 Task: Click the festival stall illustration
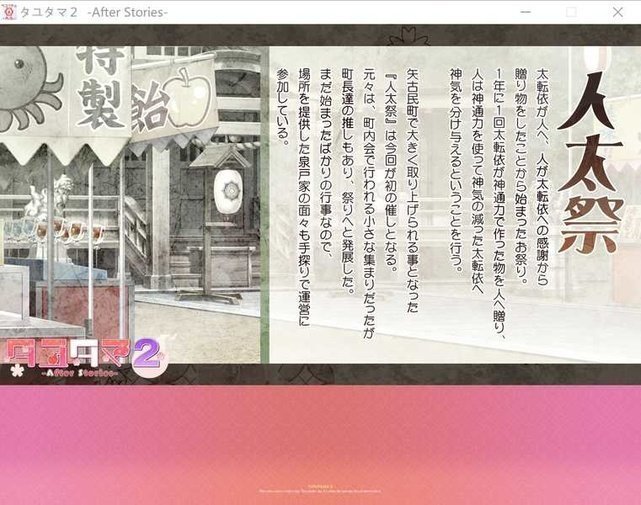[x=130, y=204]
